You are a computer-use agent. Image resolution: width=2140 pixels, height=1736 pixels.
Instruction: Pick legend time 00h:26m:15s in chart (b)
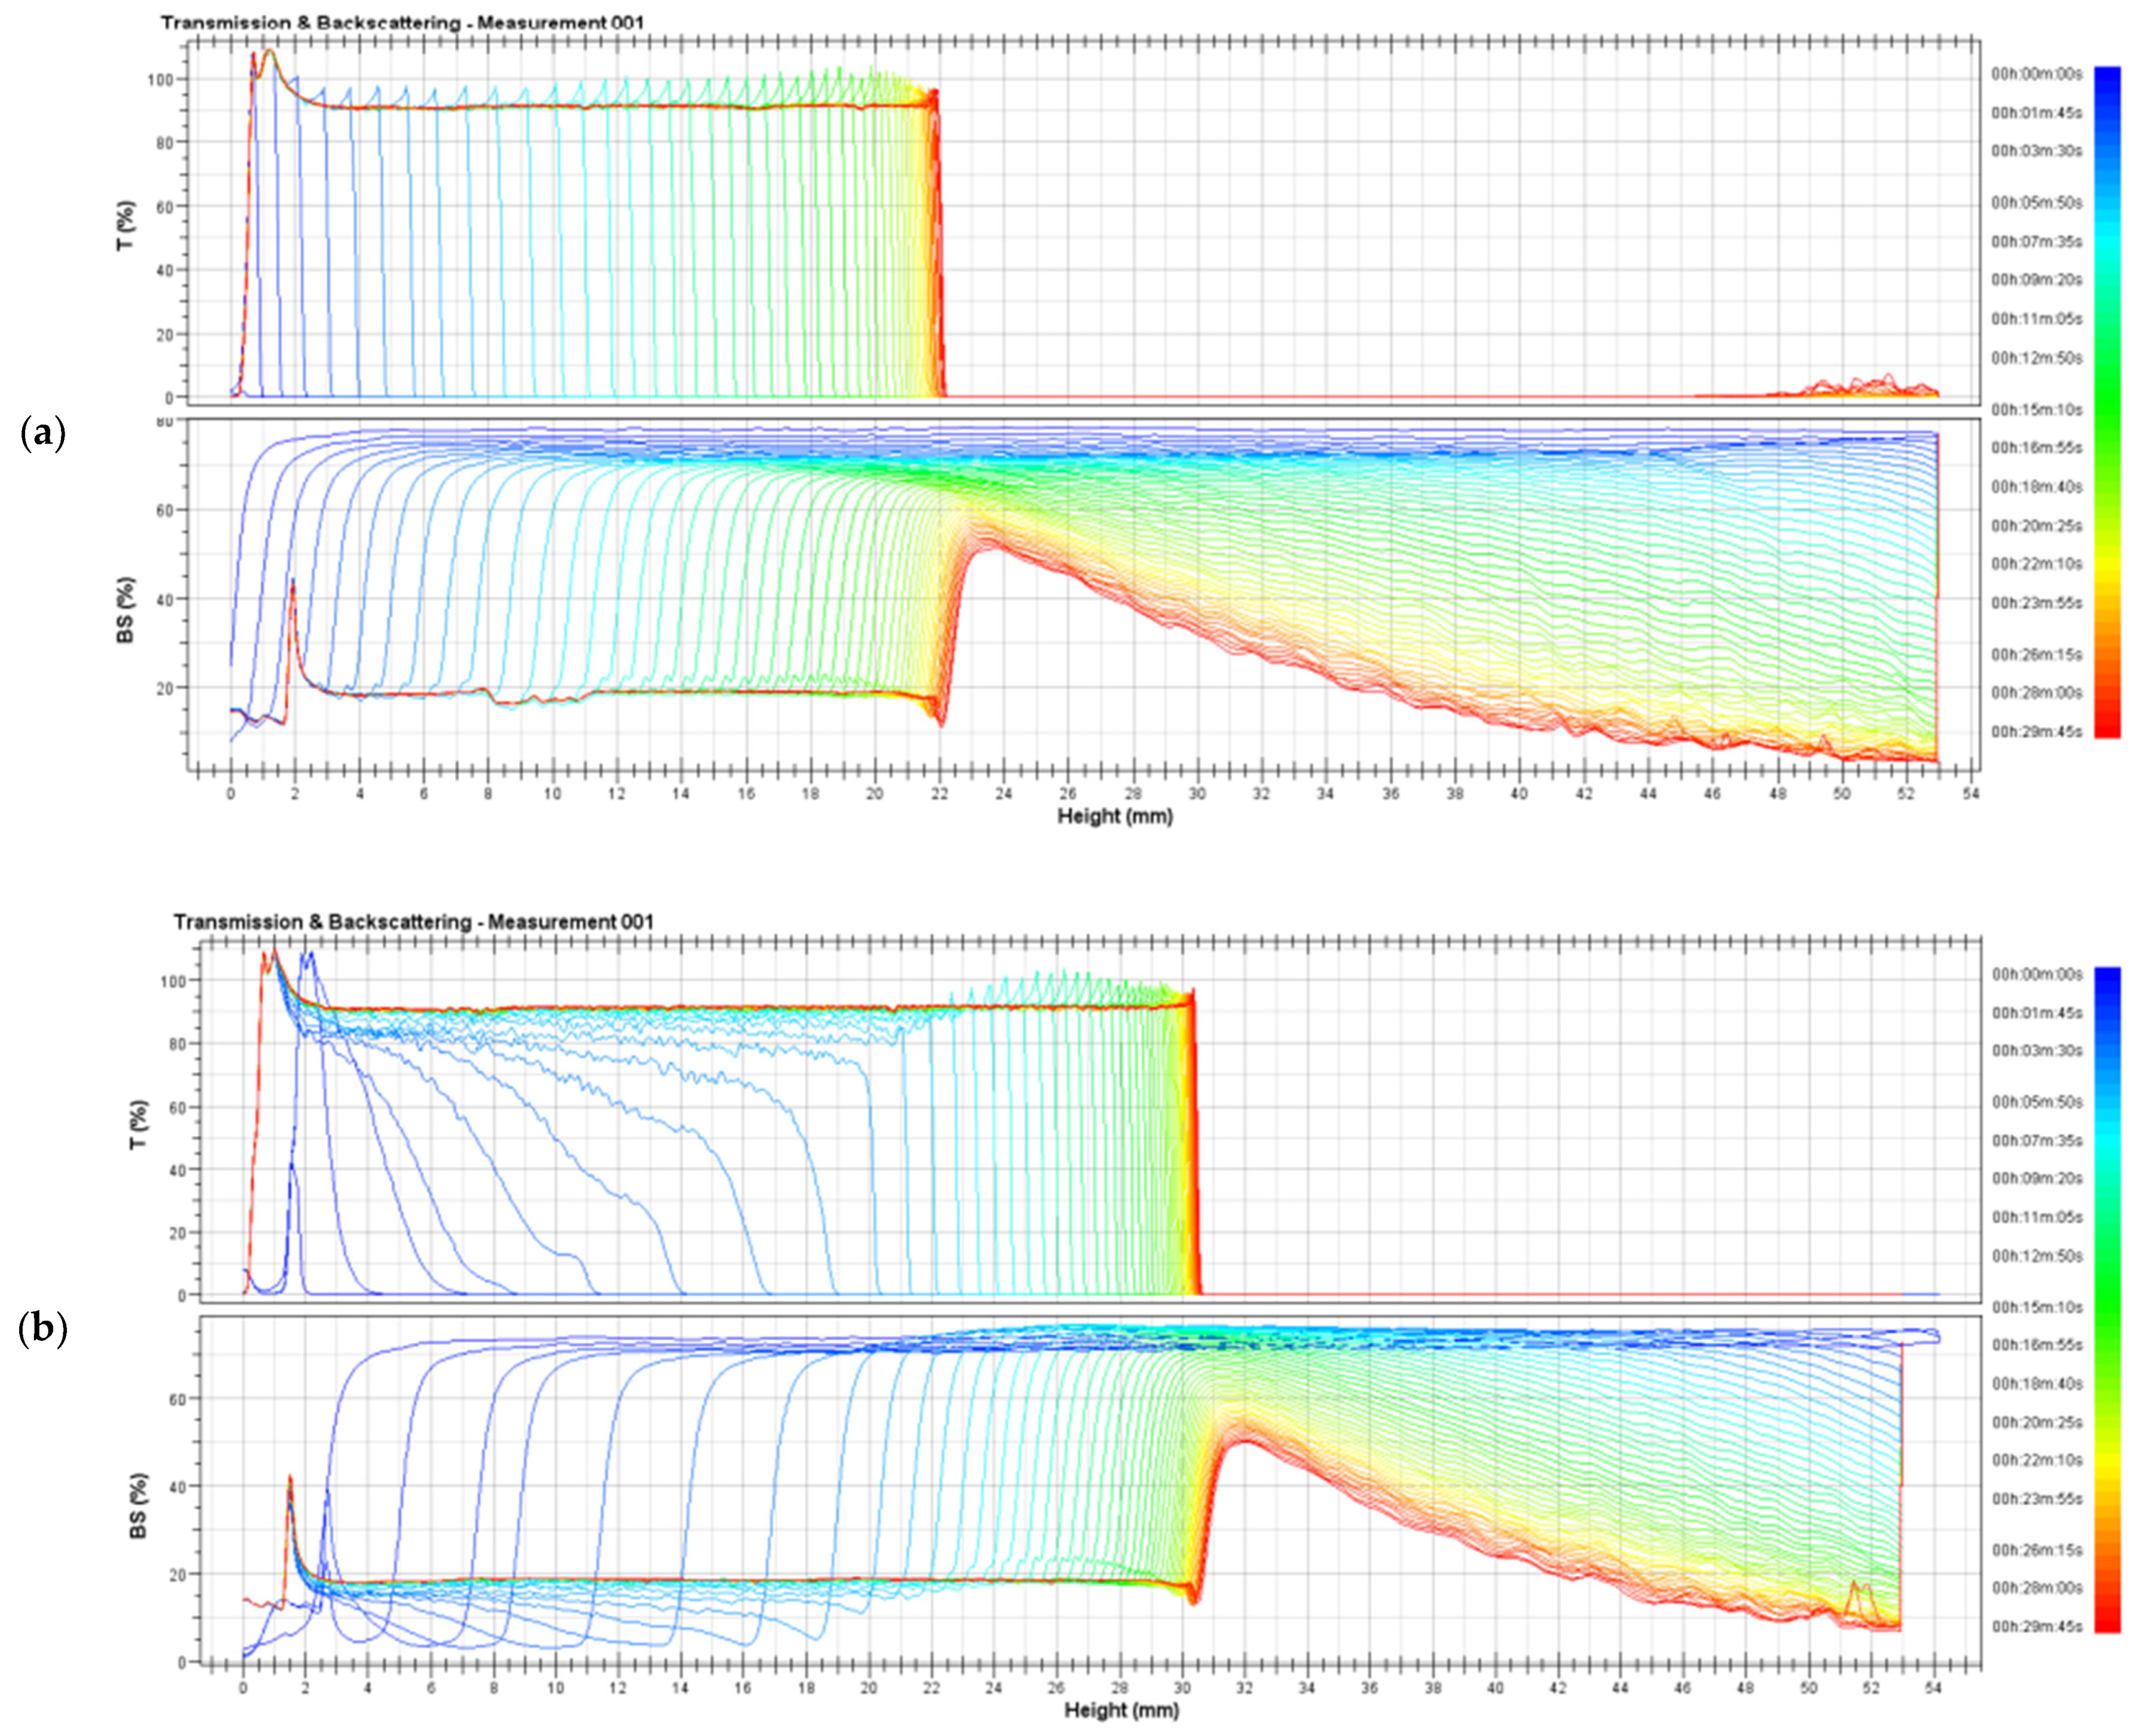(x=2036, y=1551)
